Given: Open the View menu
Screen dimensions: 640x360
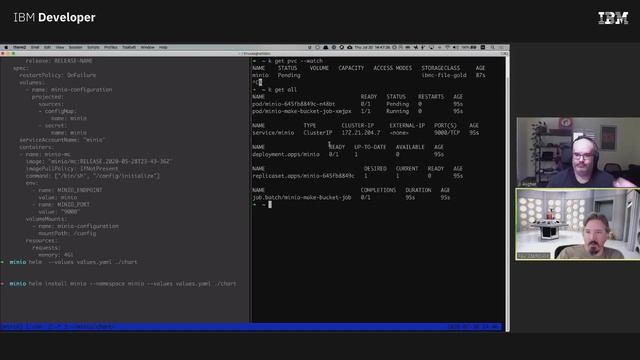Looking at the screenshot, I should (60, 47).
